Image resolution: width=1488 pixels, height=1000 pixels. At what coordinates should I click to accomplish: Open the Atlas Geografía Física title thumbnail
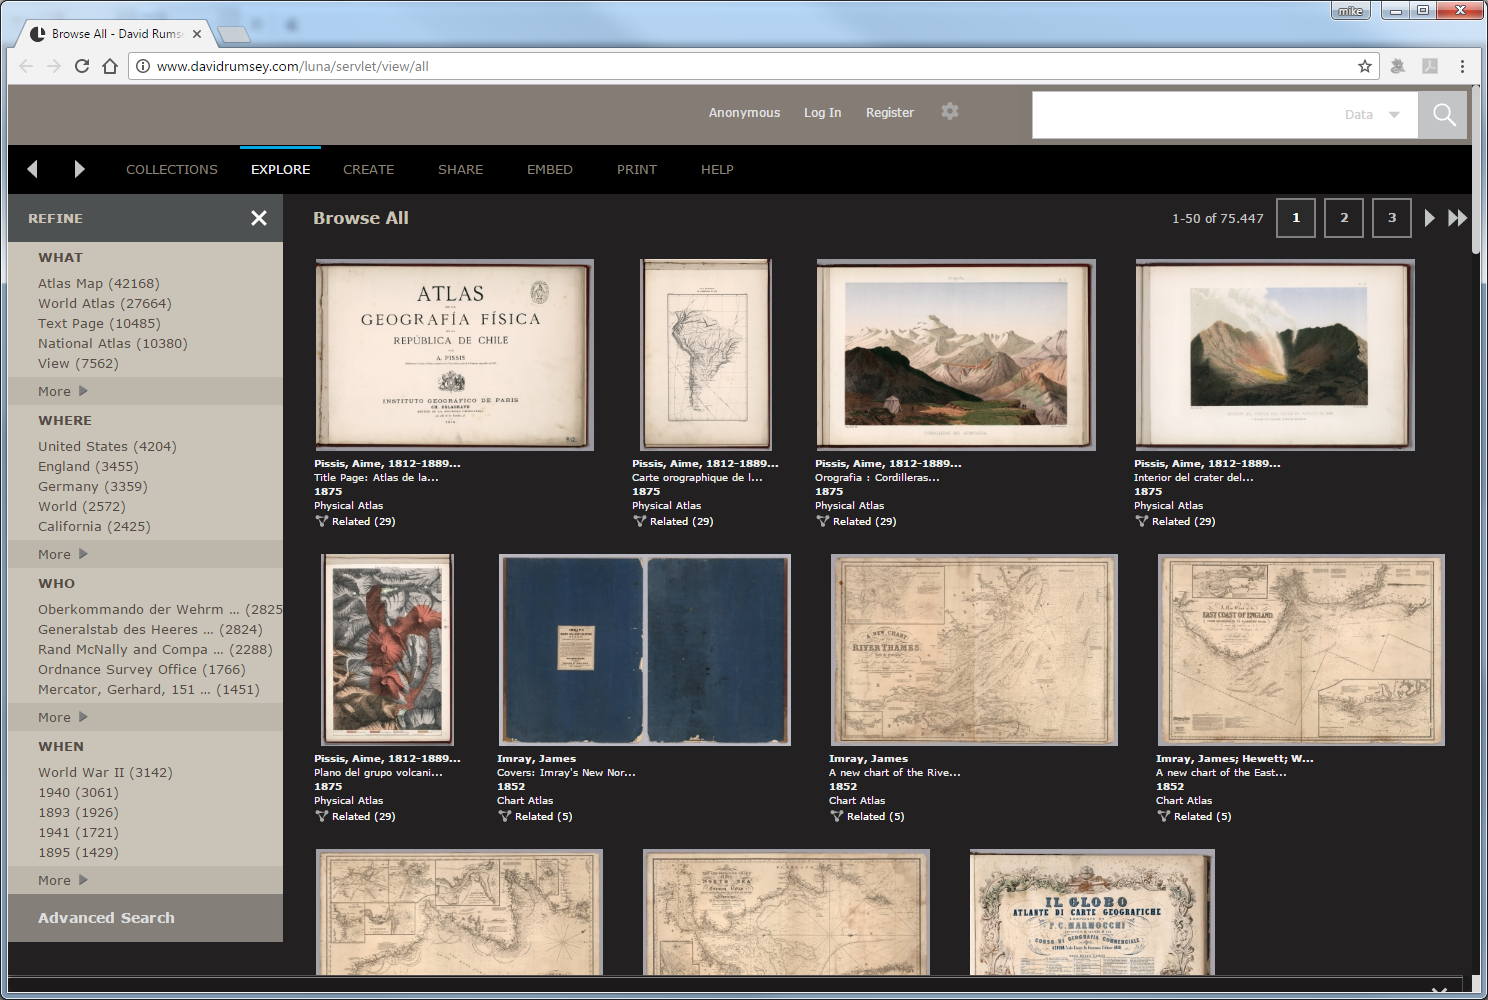coord(454,355)
